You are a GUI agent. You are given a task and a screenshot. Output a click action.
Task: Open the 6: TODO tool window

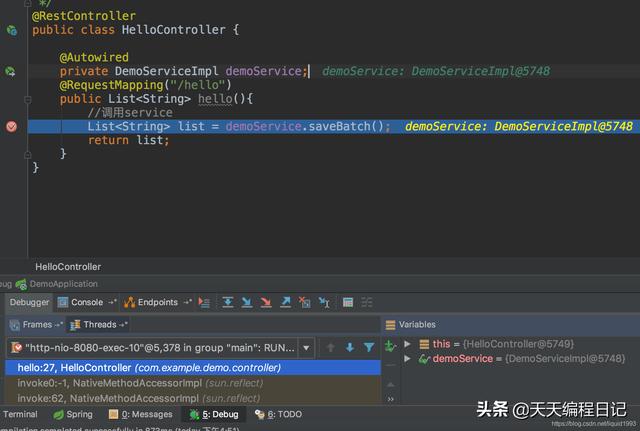(279, 414)
